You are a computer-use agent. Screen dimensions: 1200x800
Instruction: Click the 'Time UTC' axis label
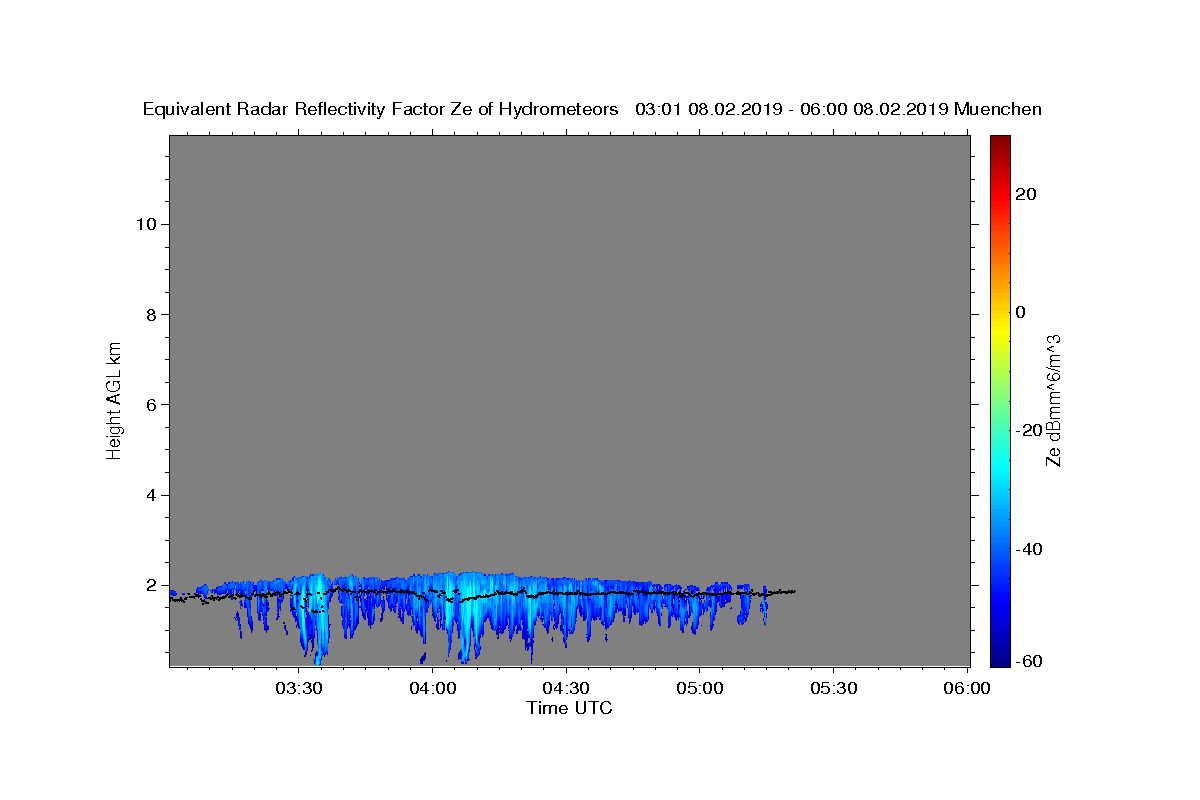569,708
